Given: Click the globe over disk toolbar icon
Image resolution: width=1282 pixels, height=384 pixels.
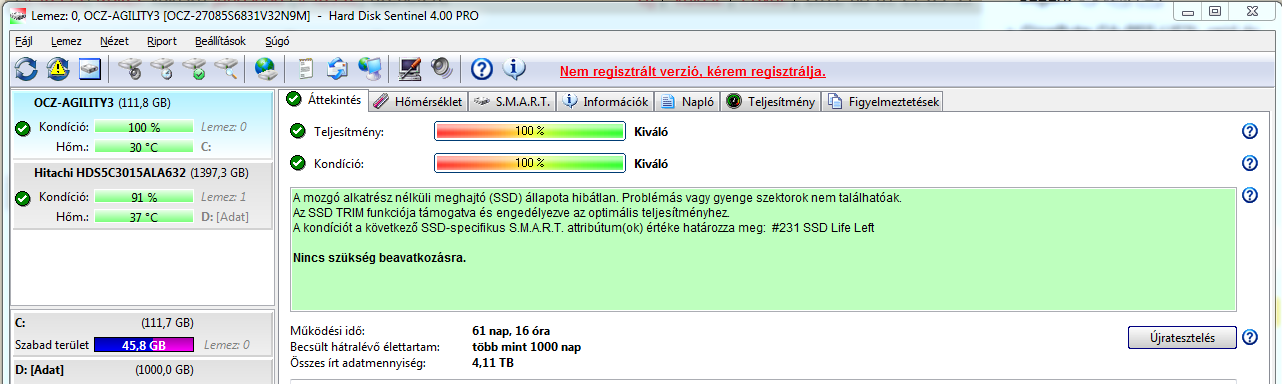Looking at the screenshot, I should point(266,69).
